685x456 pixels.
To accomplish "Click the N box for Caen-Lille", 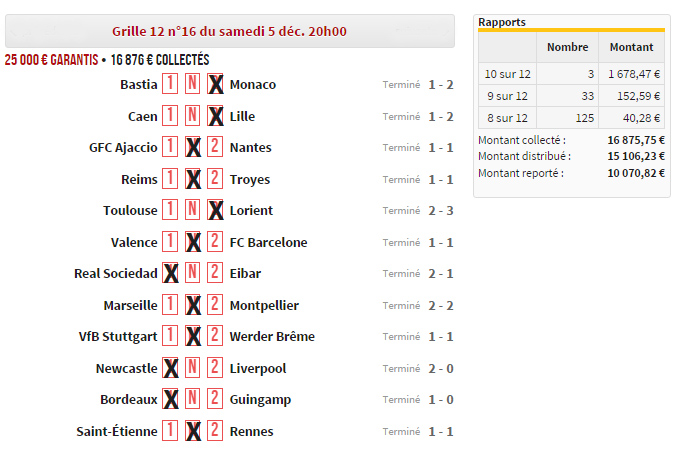I will [193, 116].
